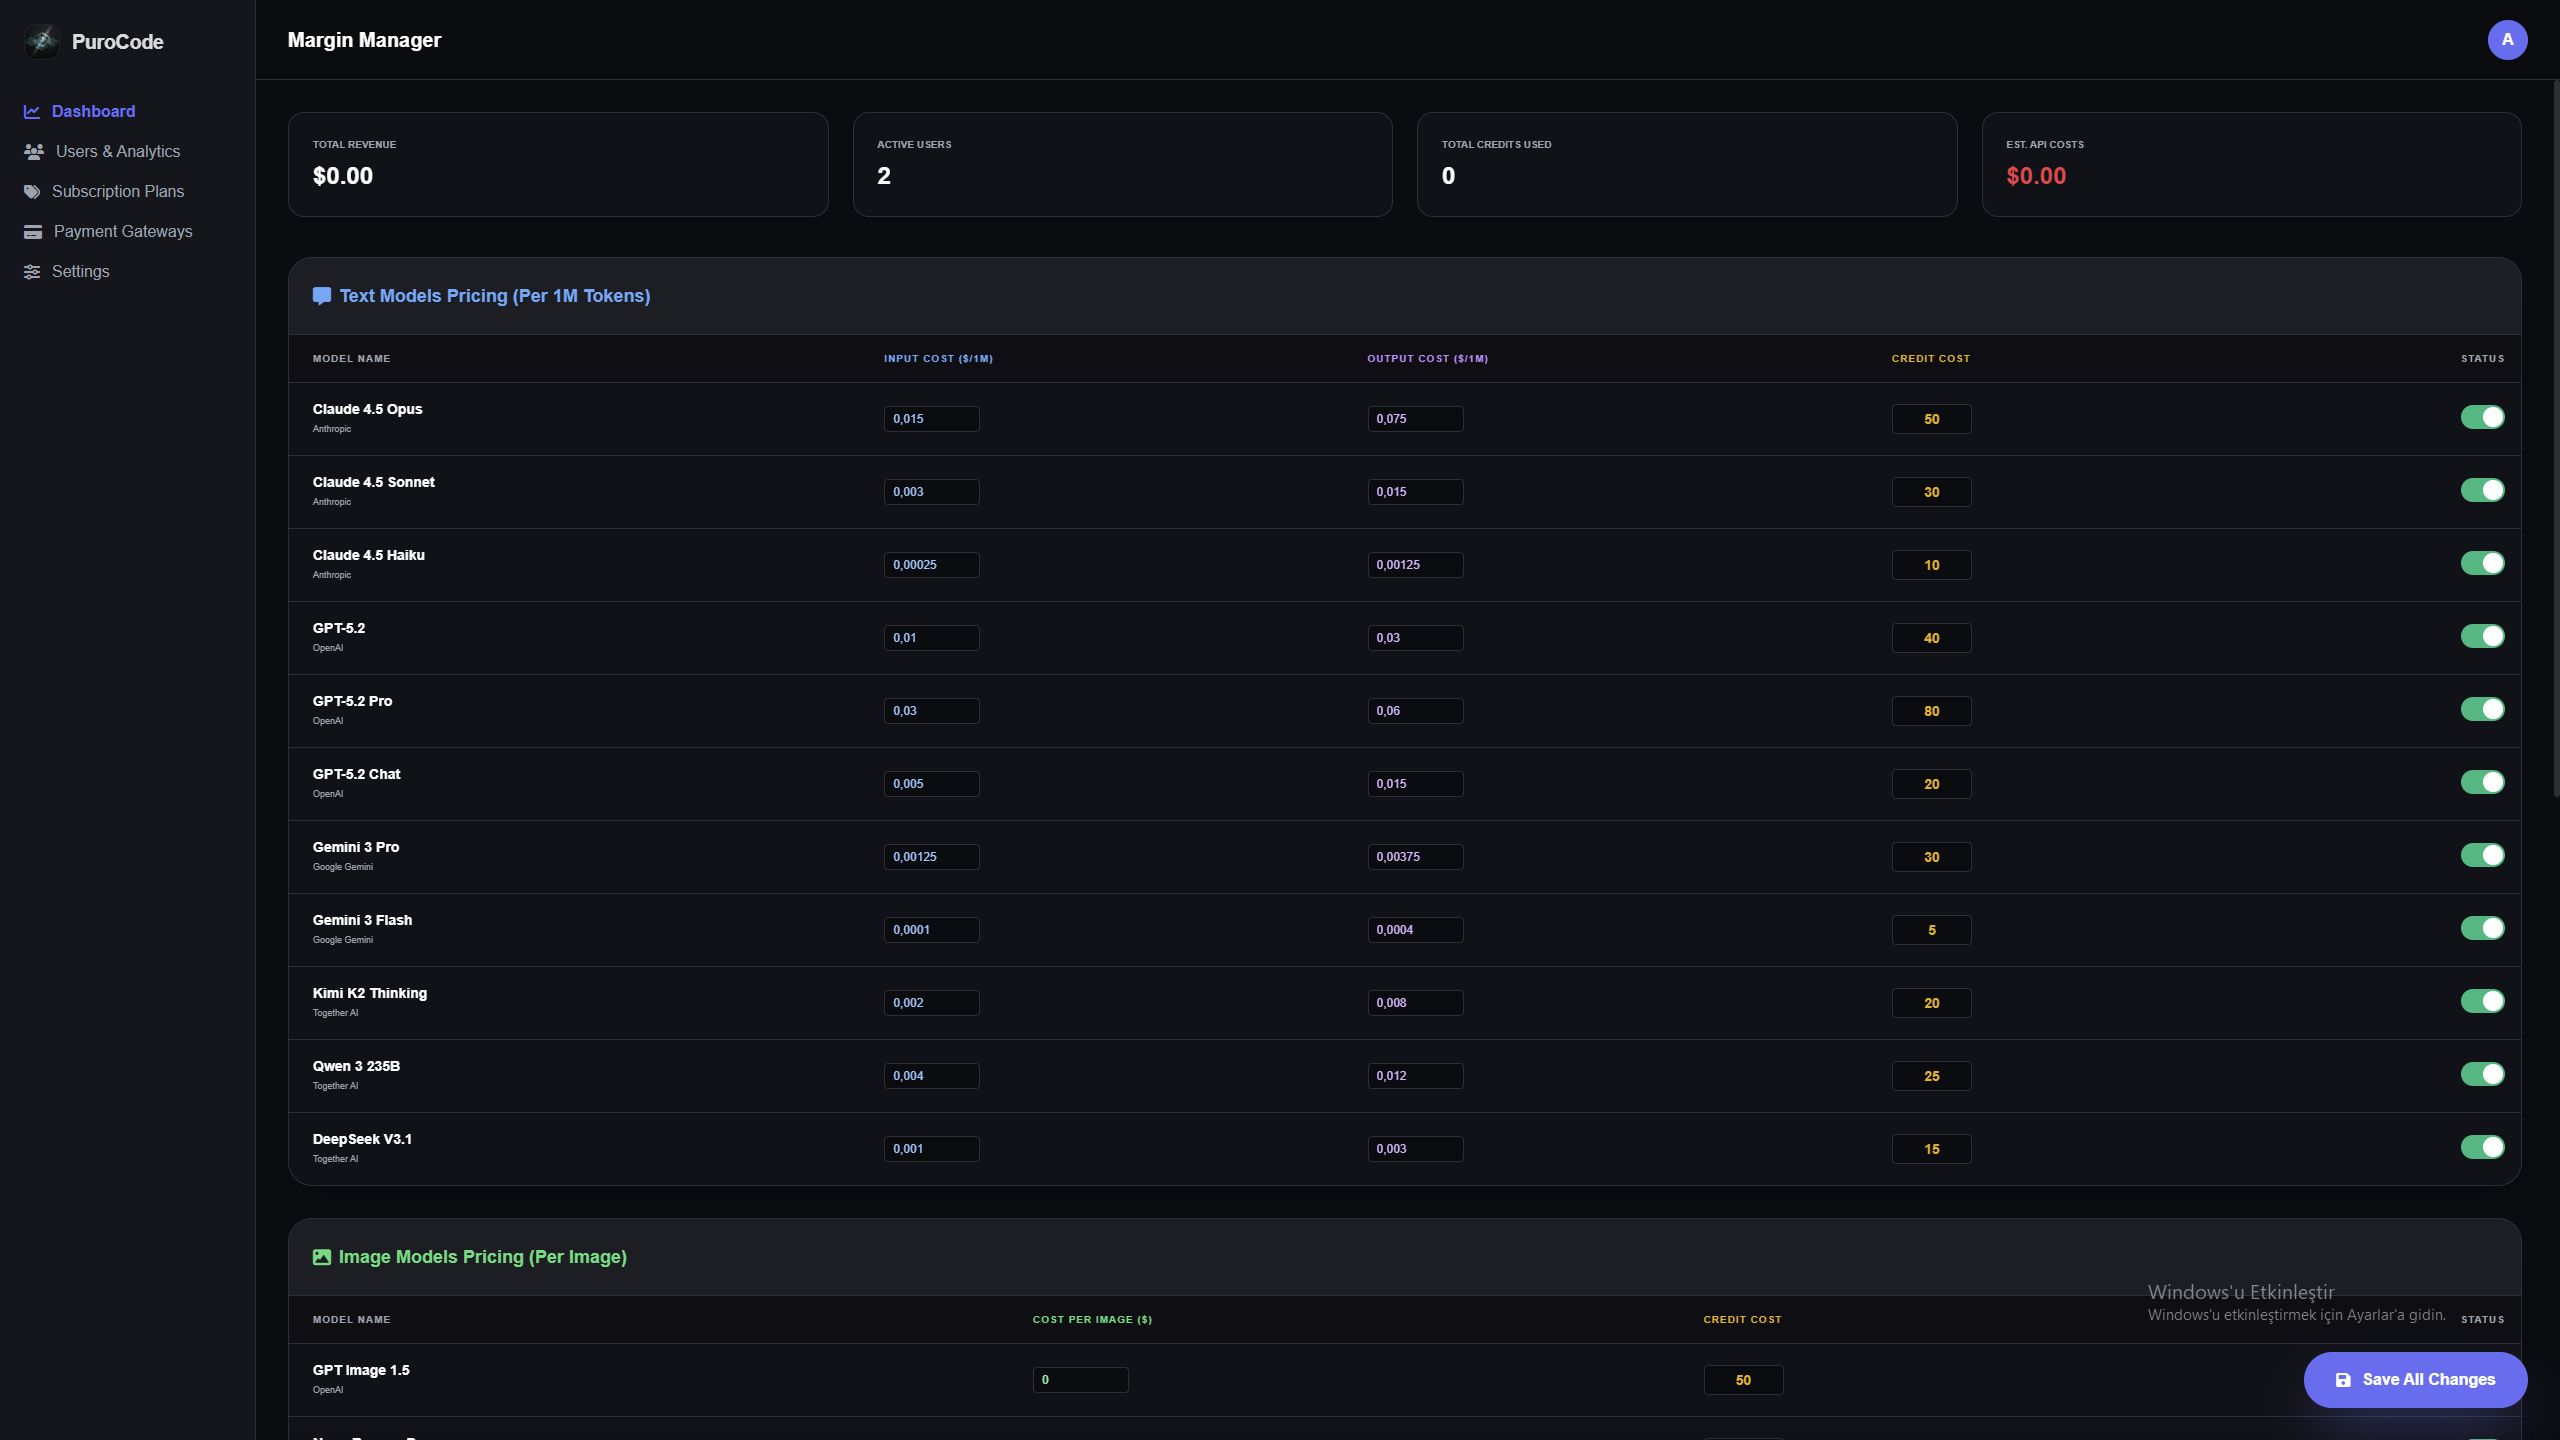Open the Subscription Plans menu item
This screenshot has height=1440, width=2560.
(117, 192)
